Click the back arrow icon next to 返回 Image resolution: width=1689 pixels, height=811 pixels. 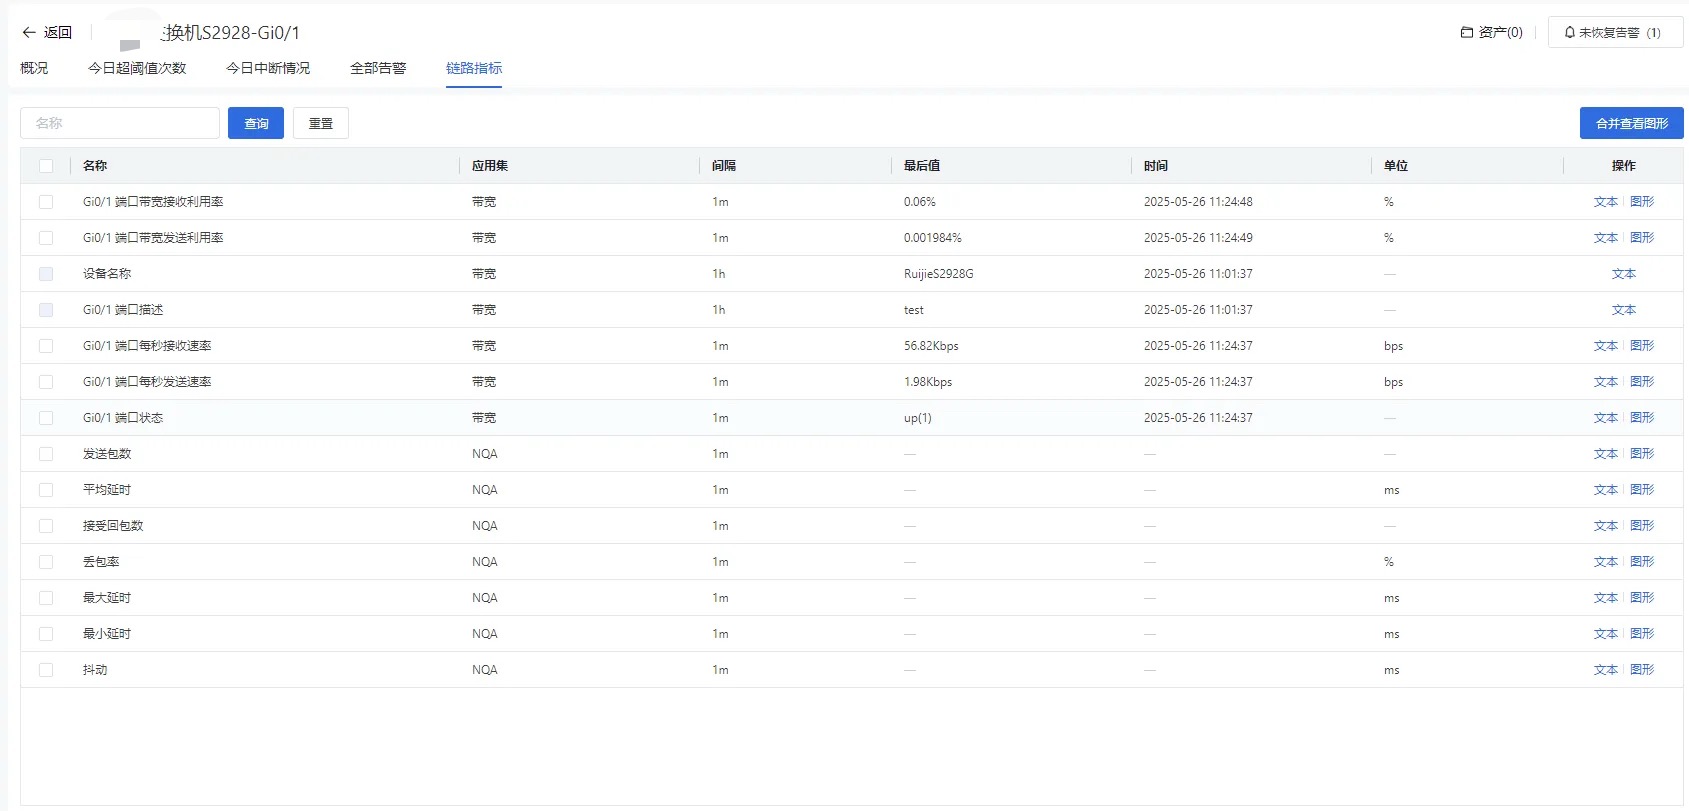coord(29,32)
